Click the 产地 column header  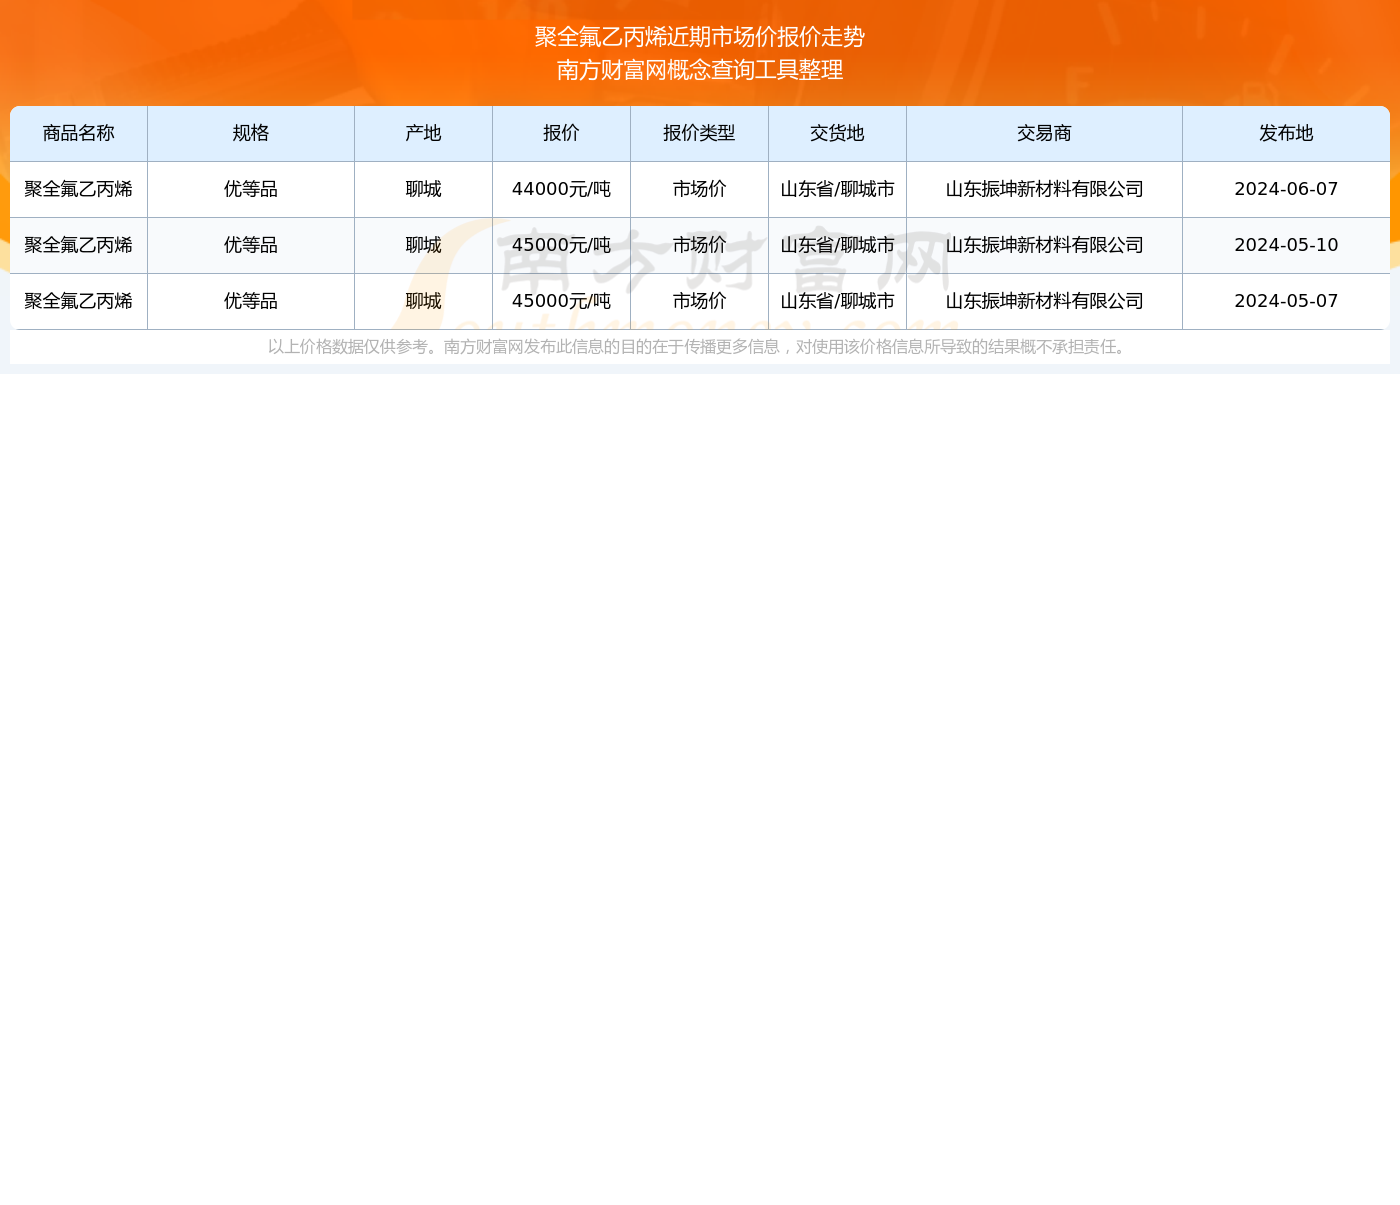tap(424, 134)
